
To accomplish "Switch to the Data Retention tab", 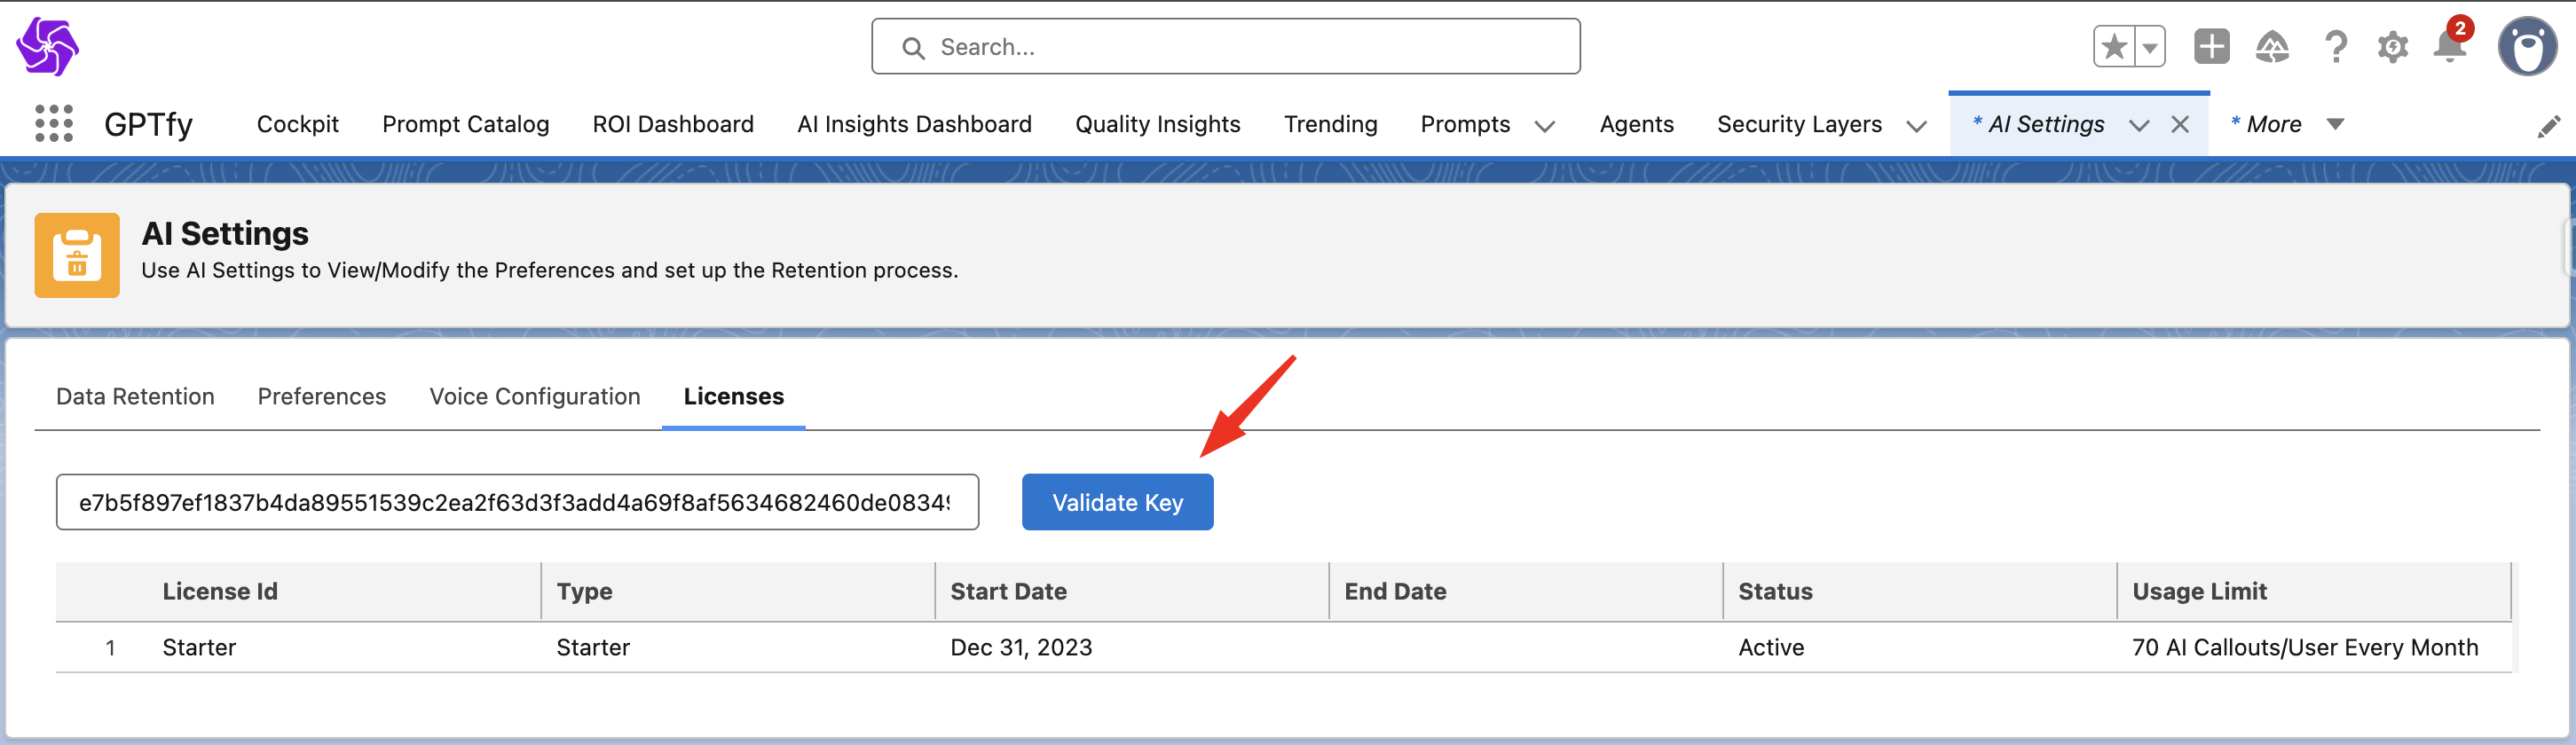I will coord(135,397).
